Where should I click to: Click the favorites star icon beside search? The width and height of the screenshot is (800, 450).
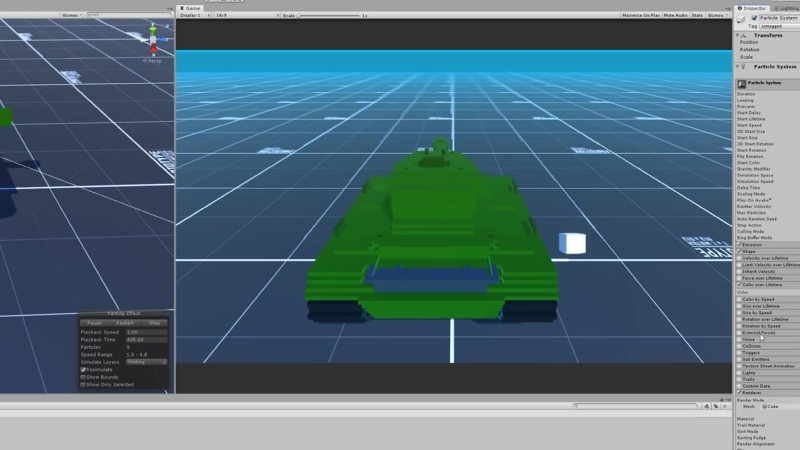point(725,406)
